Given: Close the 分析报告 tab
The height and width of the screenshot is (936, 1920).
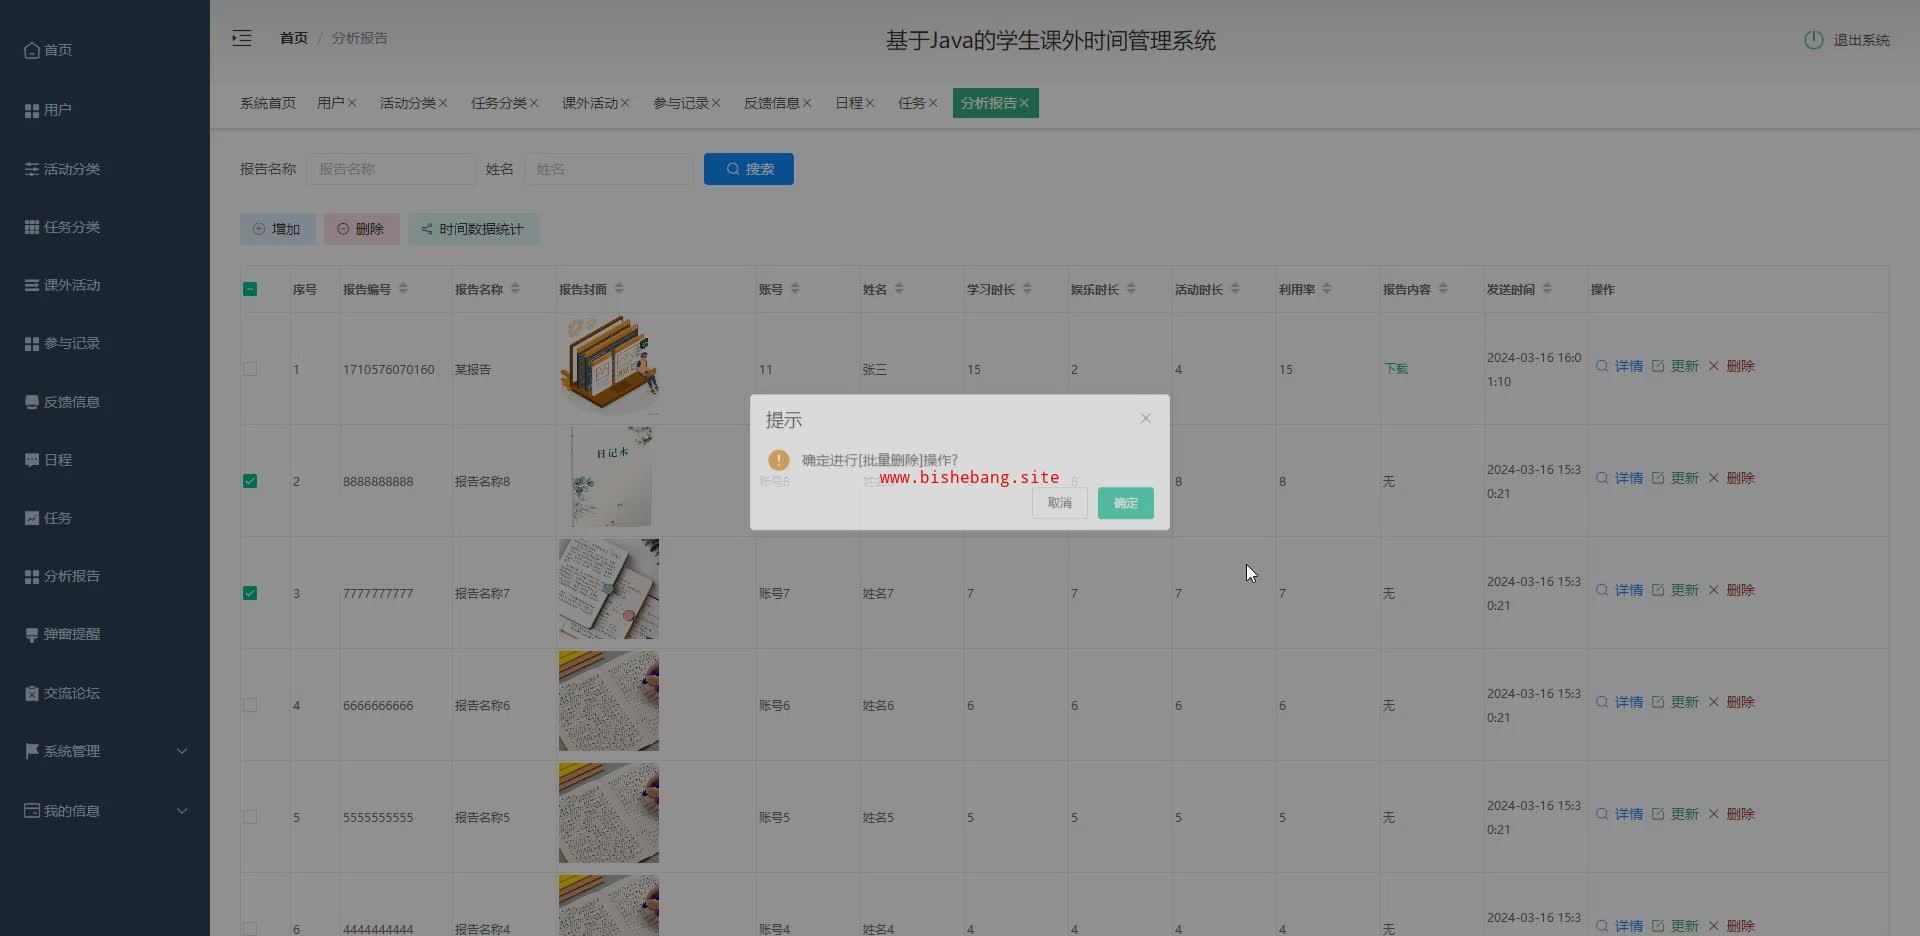Looking at the screenshot, I should (x=1024, y=103).
